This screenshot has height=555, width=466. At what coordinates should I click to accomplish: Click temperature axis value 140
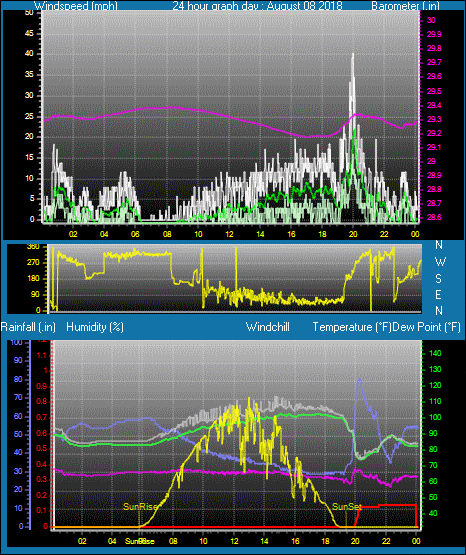435,353
